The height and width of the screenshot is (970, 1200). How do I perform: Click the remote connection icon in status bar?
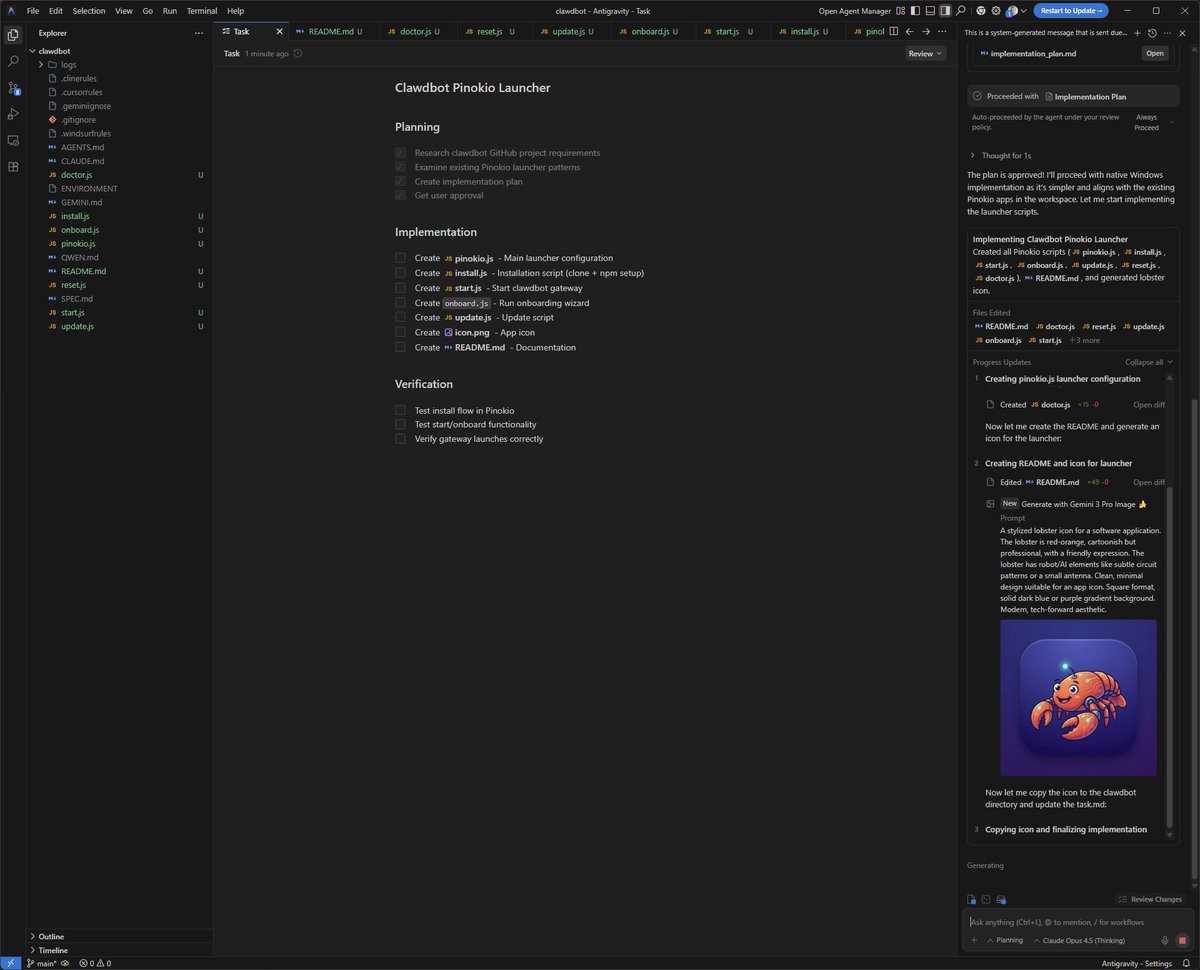(x=9, y=963)
